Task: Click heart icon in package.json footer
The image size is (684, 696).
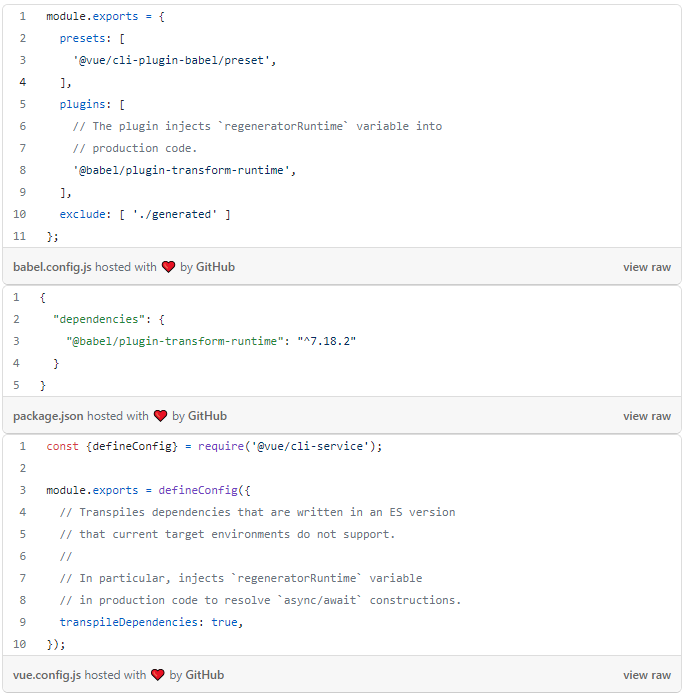Action: click(160, 416)
